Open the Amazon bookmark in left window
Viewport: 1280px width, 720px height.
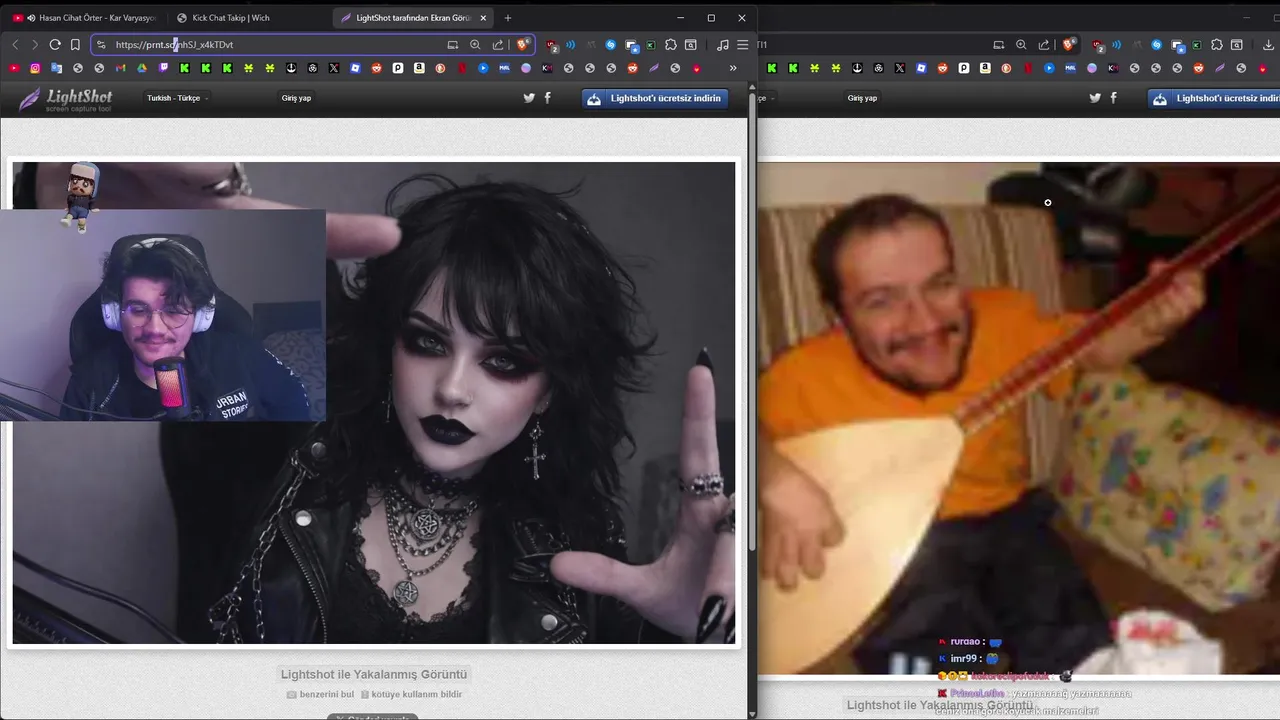point(419,68)
